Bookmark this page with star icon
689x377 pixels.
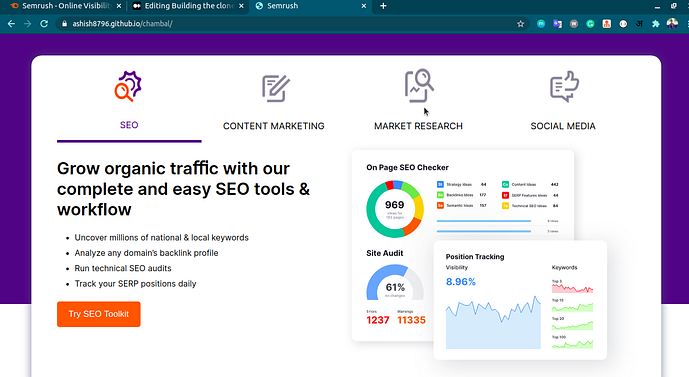coord(521,24)
